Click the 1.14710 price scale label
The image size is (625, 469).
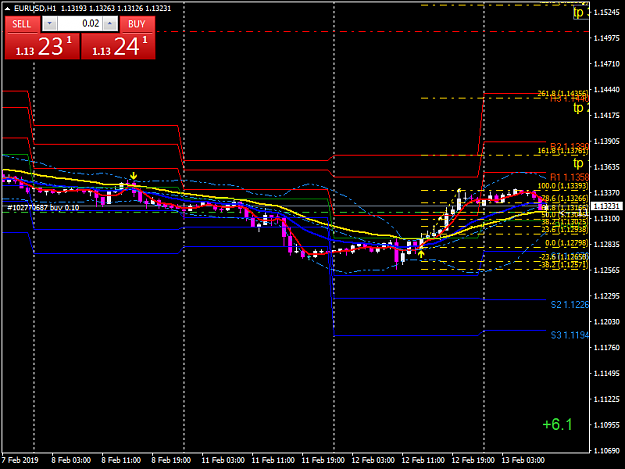(x=607, y=64)
